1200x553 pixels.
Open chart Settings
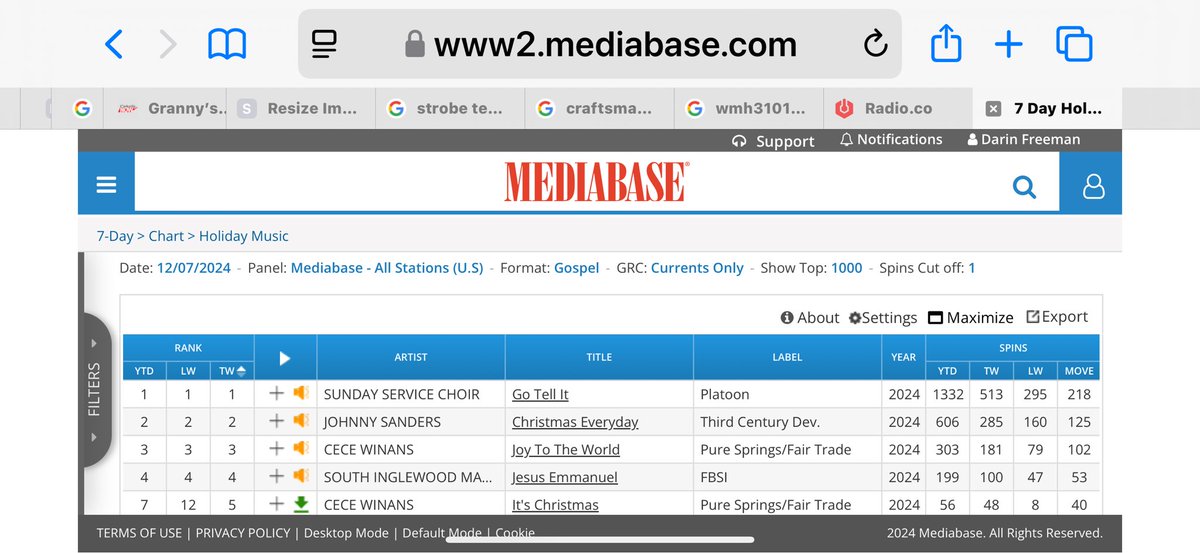[883, 317]
